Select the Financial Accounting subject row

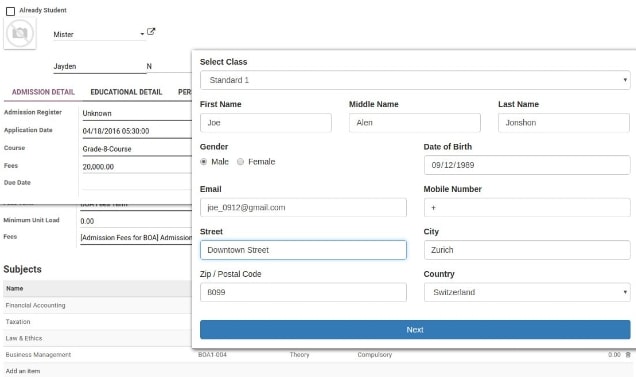[97, 306]
